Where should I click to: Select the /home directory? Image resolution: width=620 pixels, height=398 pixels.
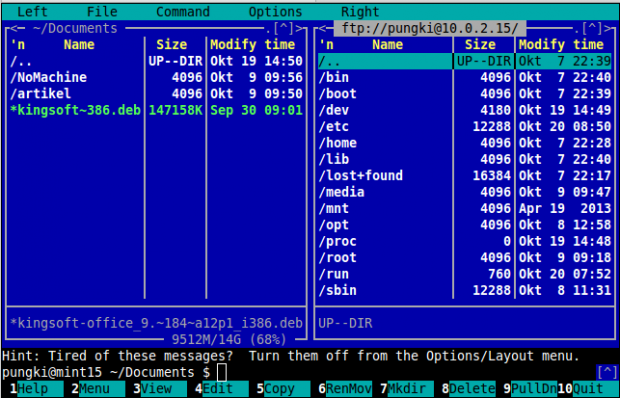tap(465, 143)
